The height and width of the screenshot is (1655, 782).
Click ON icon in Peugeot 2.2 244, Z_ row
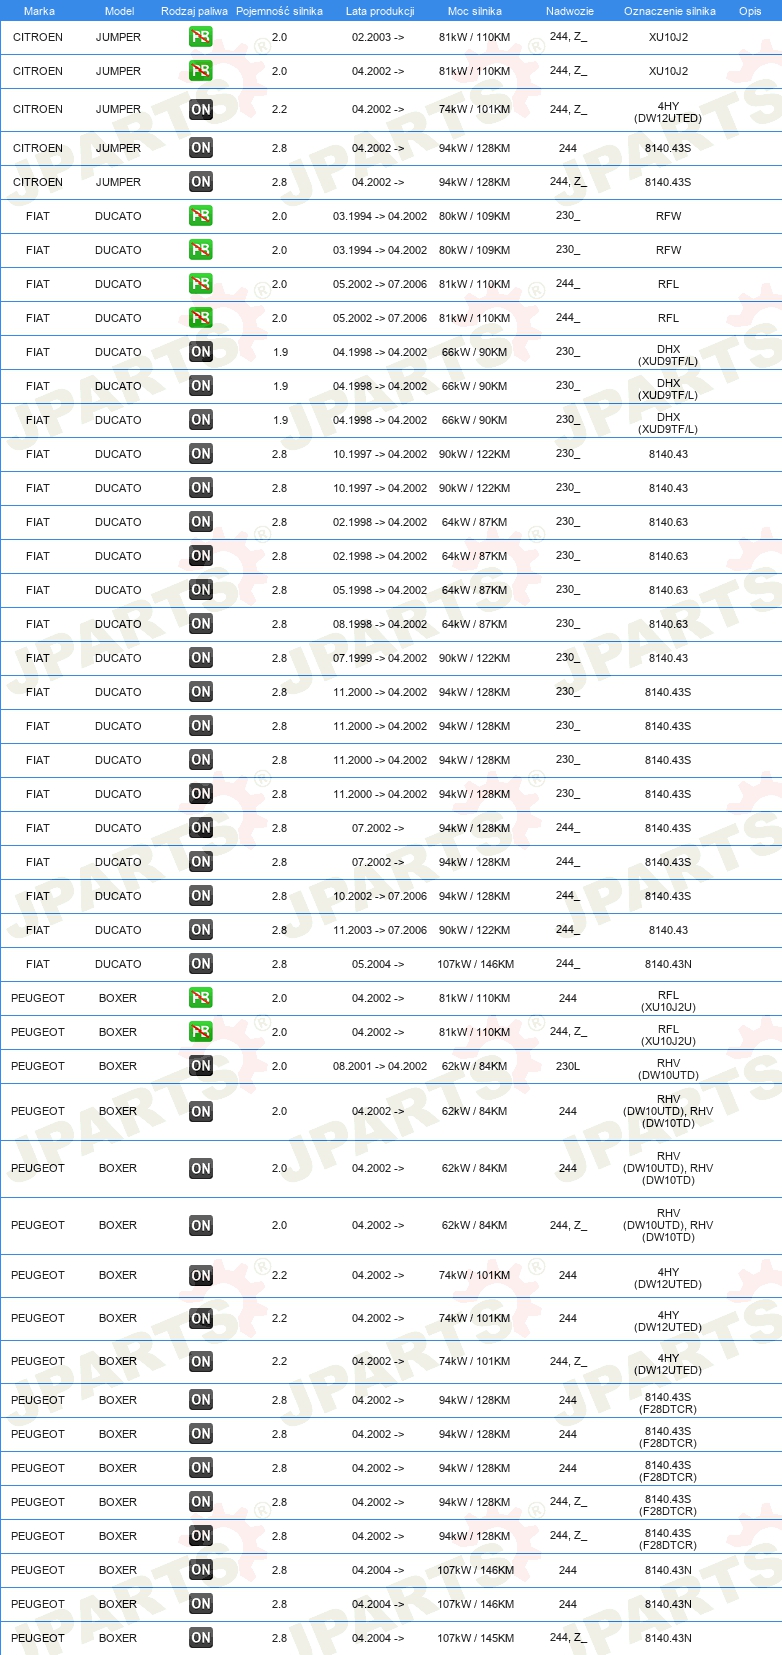point(201,1362)
